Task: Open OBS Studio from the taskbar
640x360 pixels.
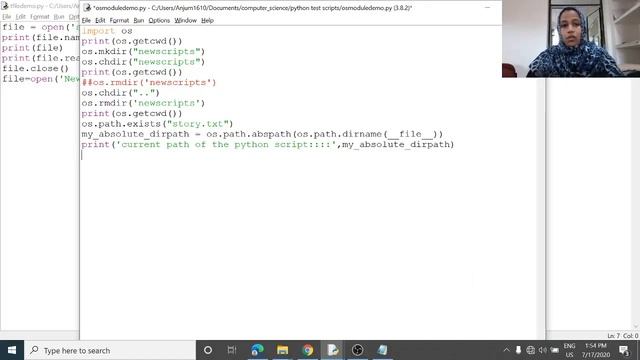Action: tap(358, 350)
